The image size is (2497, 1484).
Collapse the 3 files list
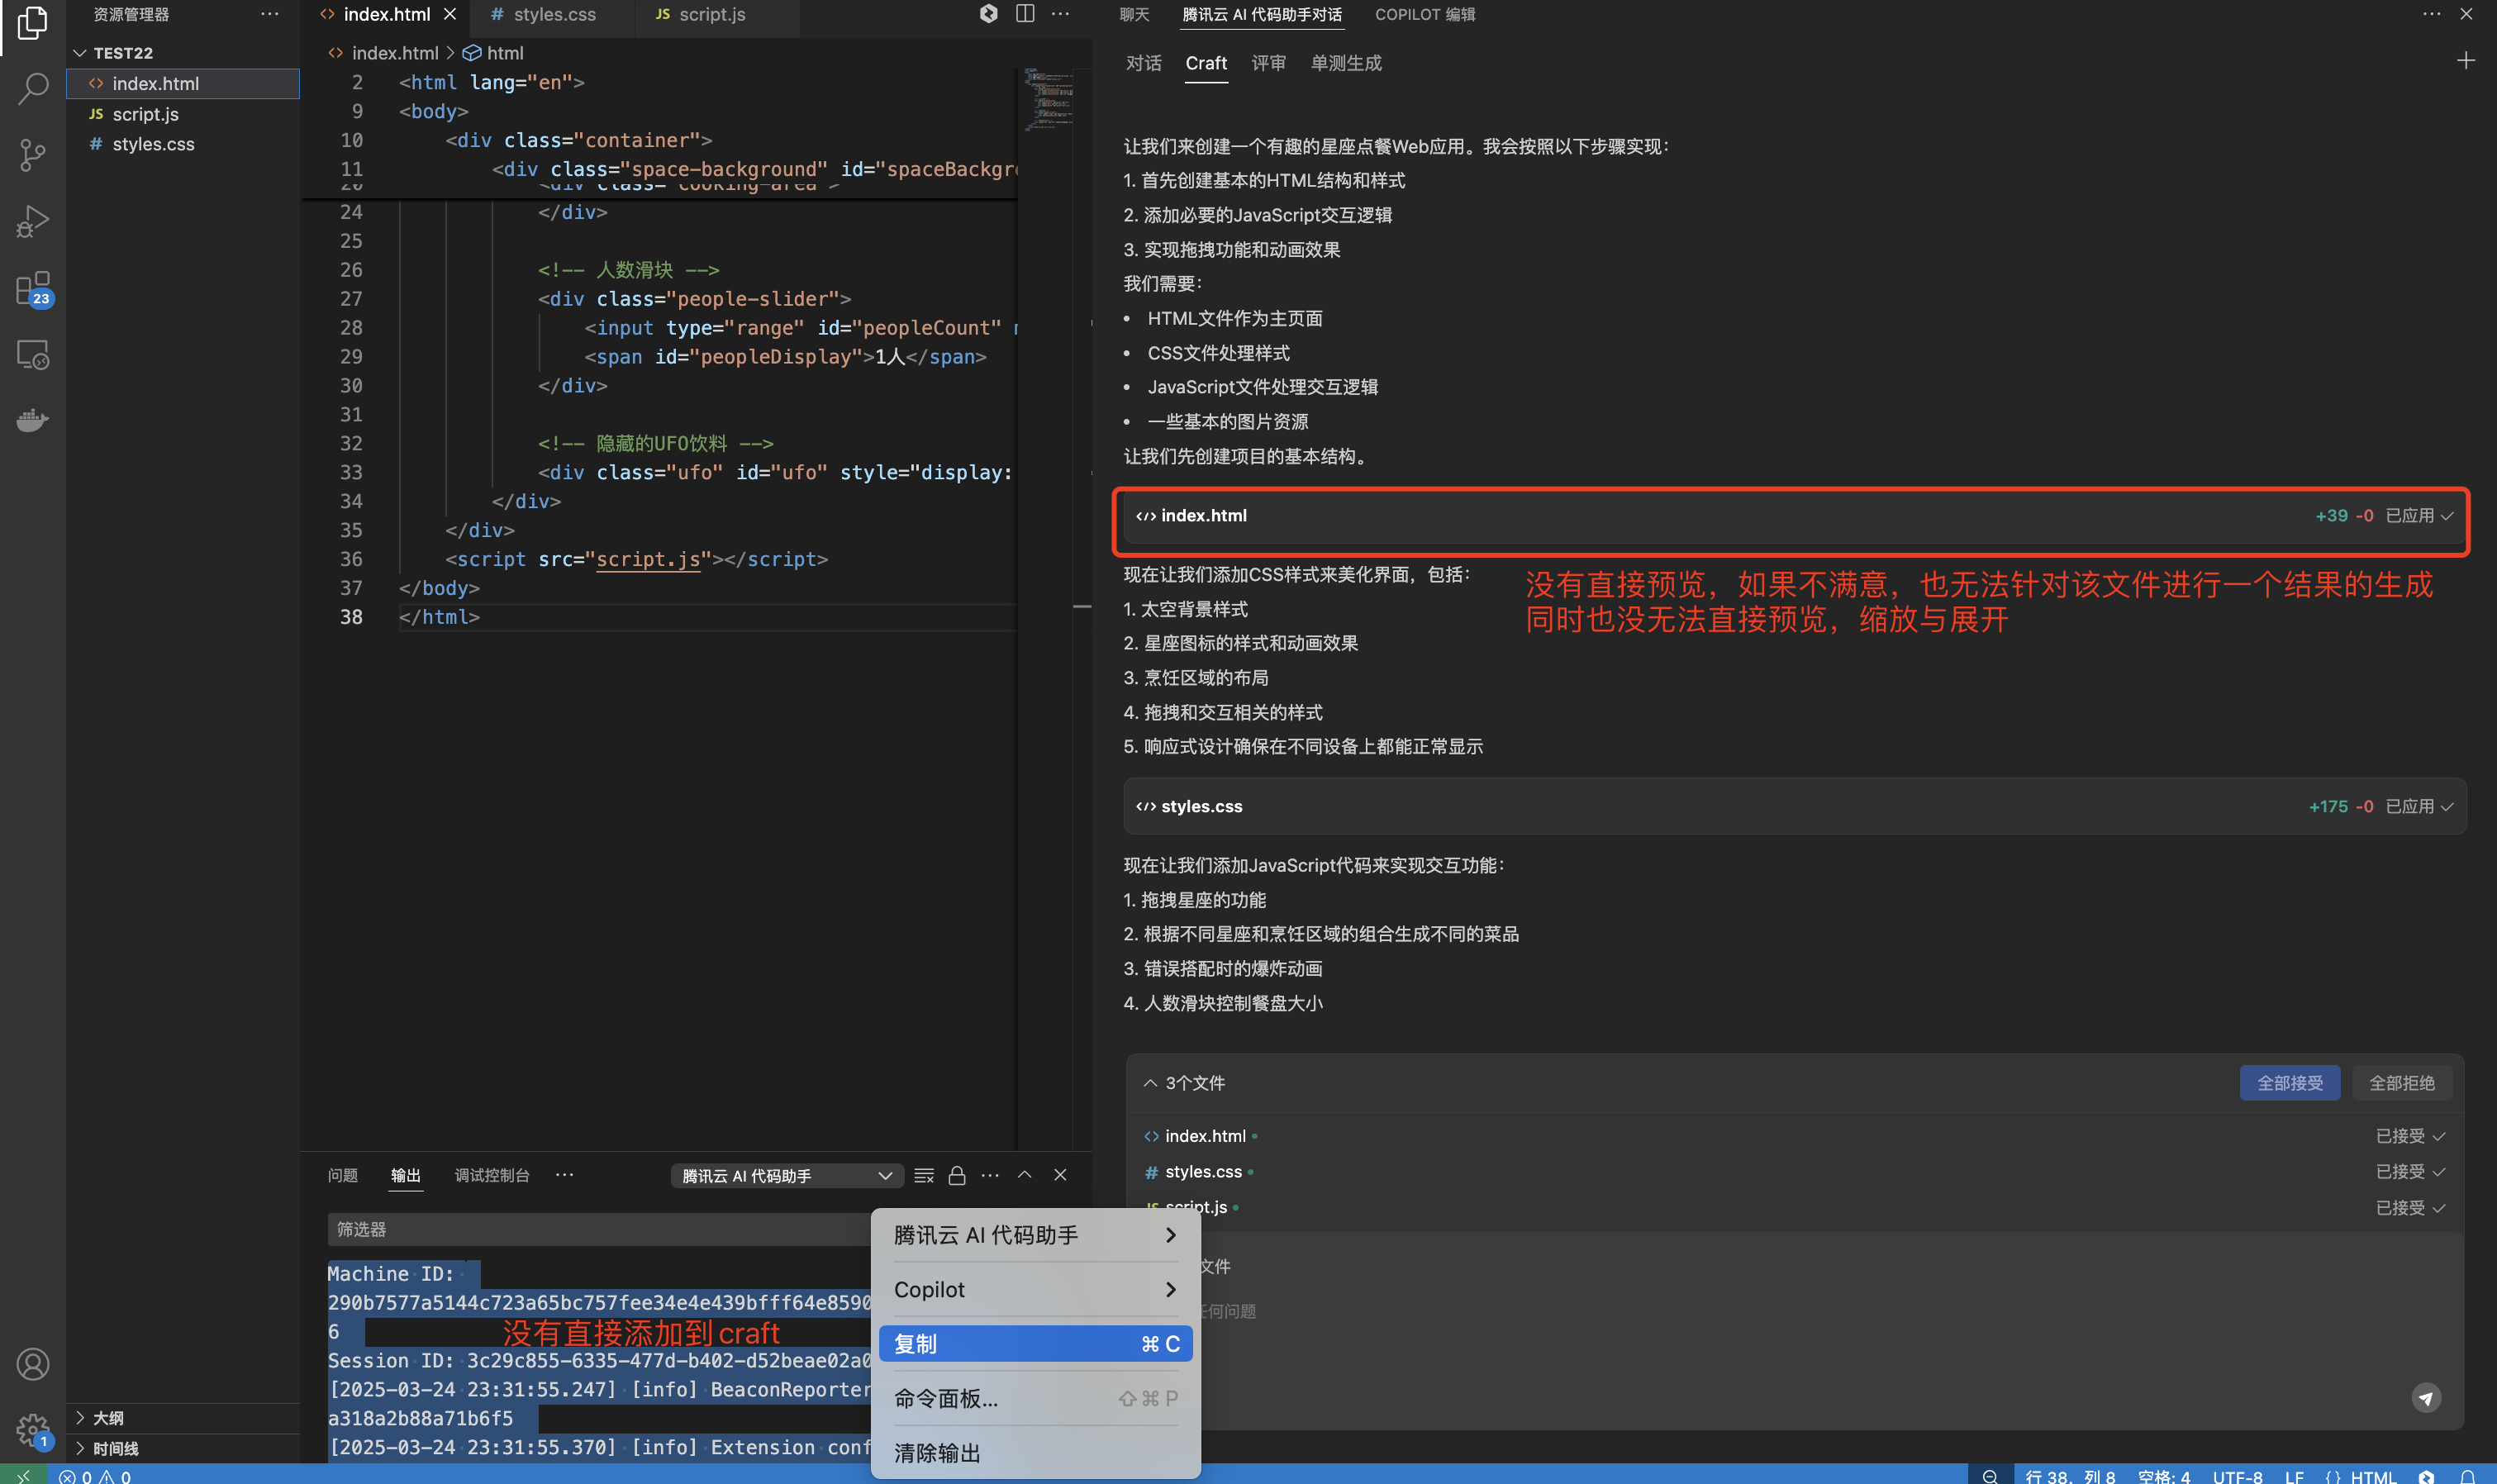pos(1150,1083)
